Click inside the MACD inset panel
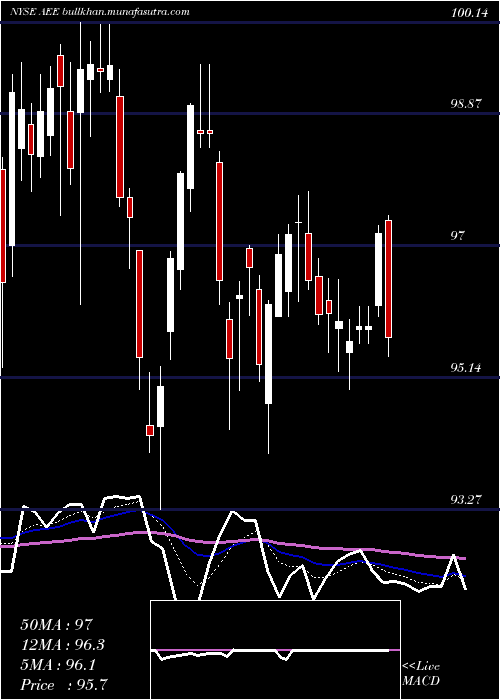The width and height of the screenshot is (500, 700). coord(275,650)
